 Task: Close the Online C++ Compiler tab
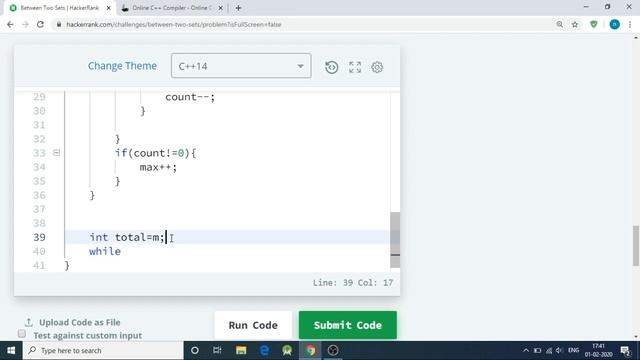point(220,8)
